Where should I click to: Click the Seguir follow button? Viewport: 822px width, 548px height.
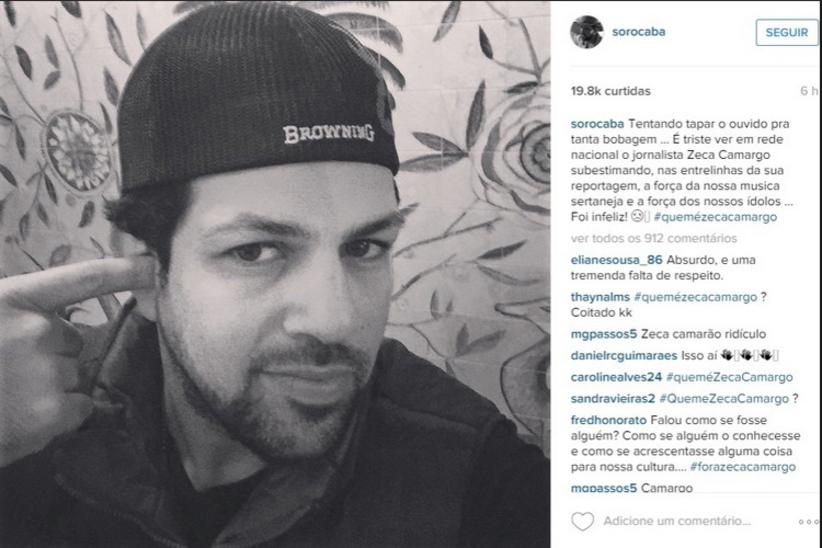(x=786, y=33)
